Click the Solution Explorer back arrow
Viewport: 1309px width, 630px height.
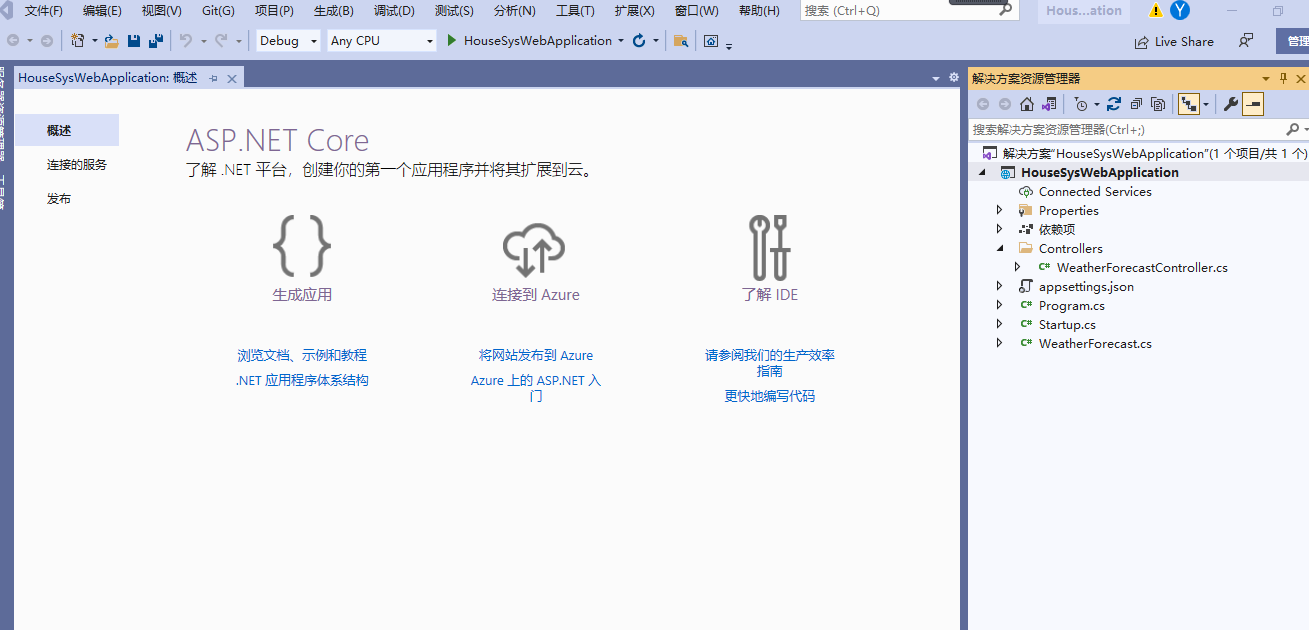(983, 104)
